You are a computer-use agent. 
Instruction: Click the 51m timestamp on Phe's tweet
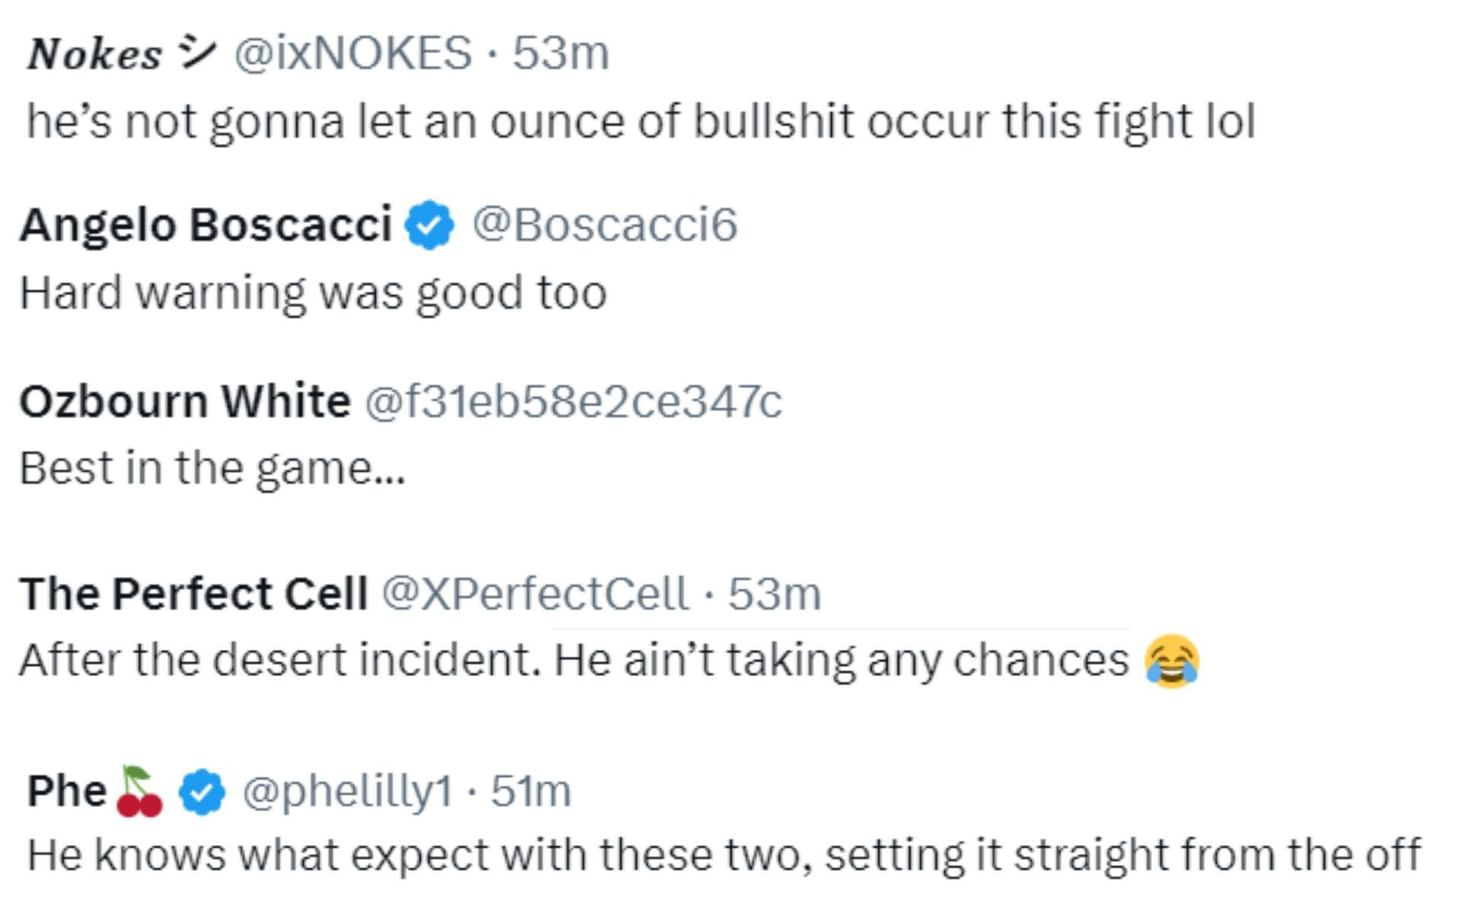tap(531, 792)
